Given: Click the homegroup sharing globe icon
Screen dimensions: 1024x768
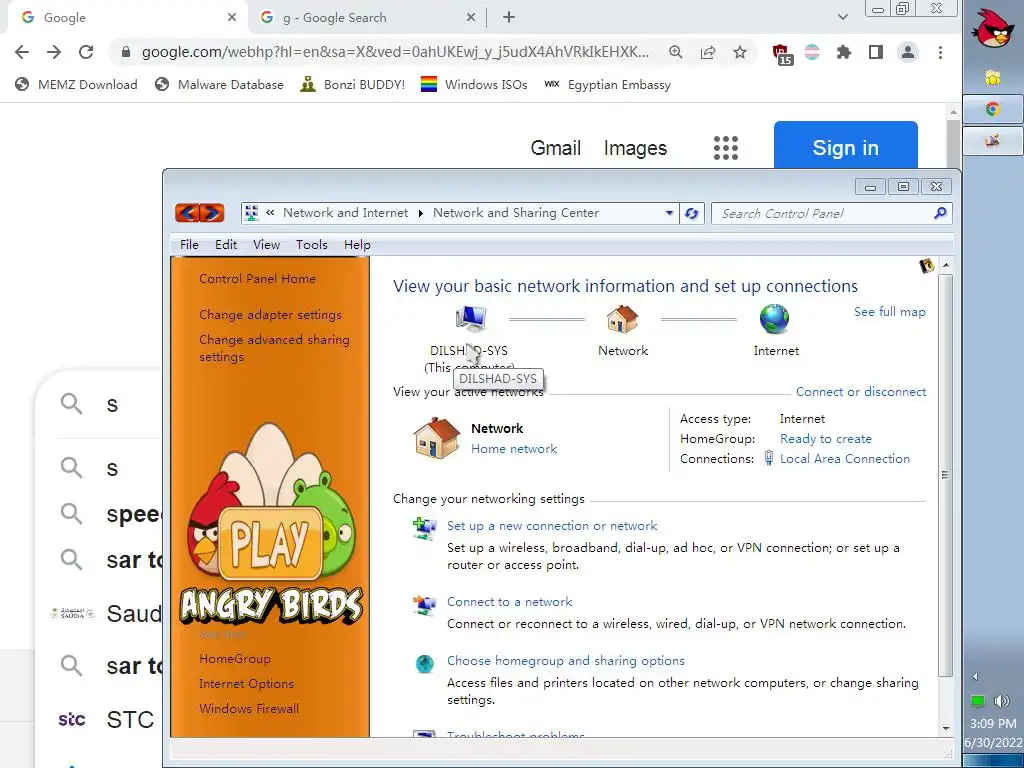Looking at the screenshot, I should pyautogui.click(x=424, y=664).
